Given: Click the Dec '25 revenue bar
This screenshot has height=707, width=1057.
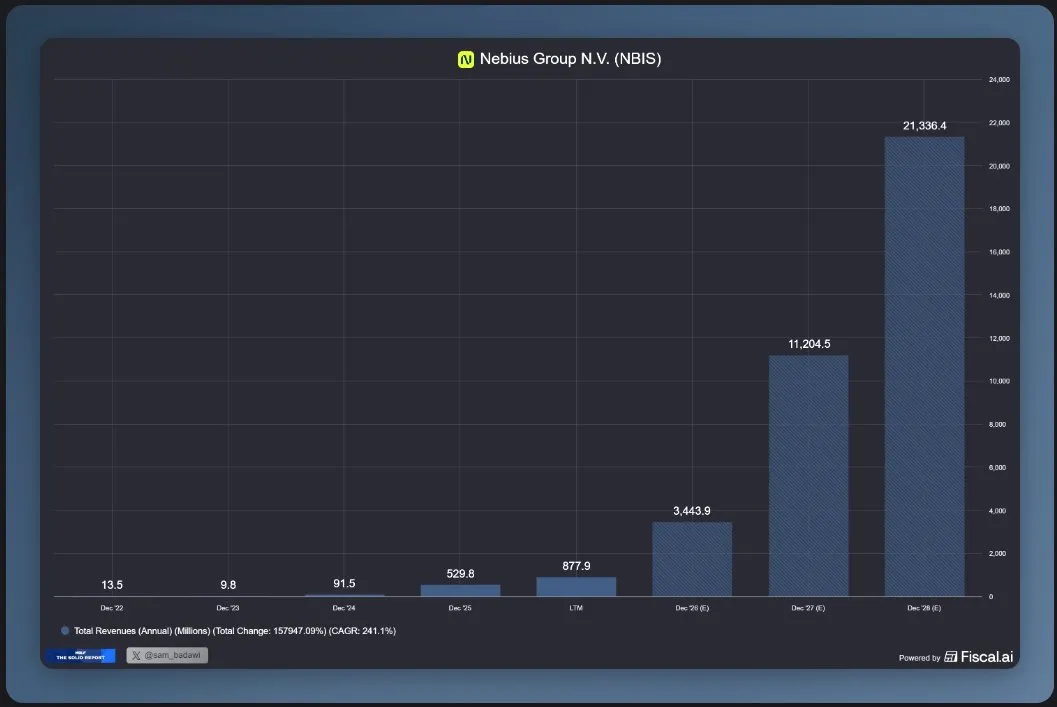Looking at the screenshot, I should click(x=460, y=591).
